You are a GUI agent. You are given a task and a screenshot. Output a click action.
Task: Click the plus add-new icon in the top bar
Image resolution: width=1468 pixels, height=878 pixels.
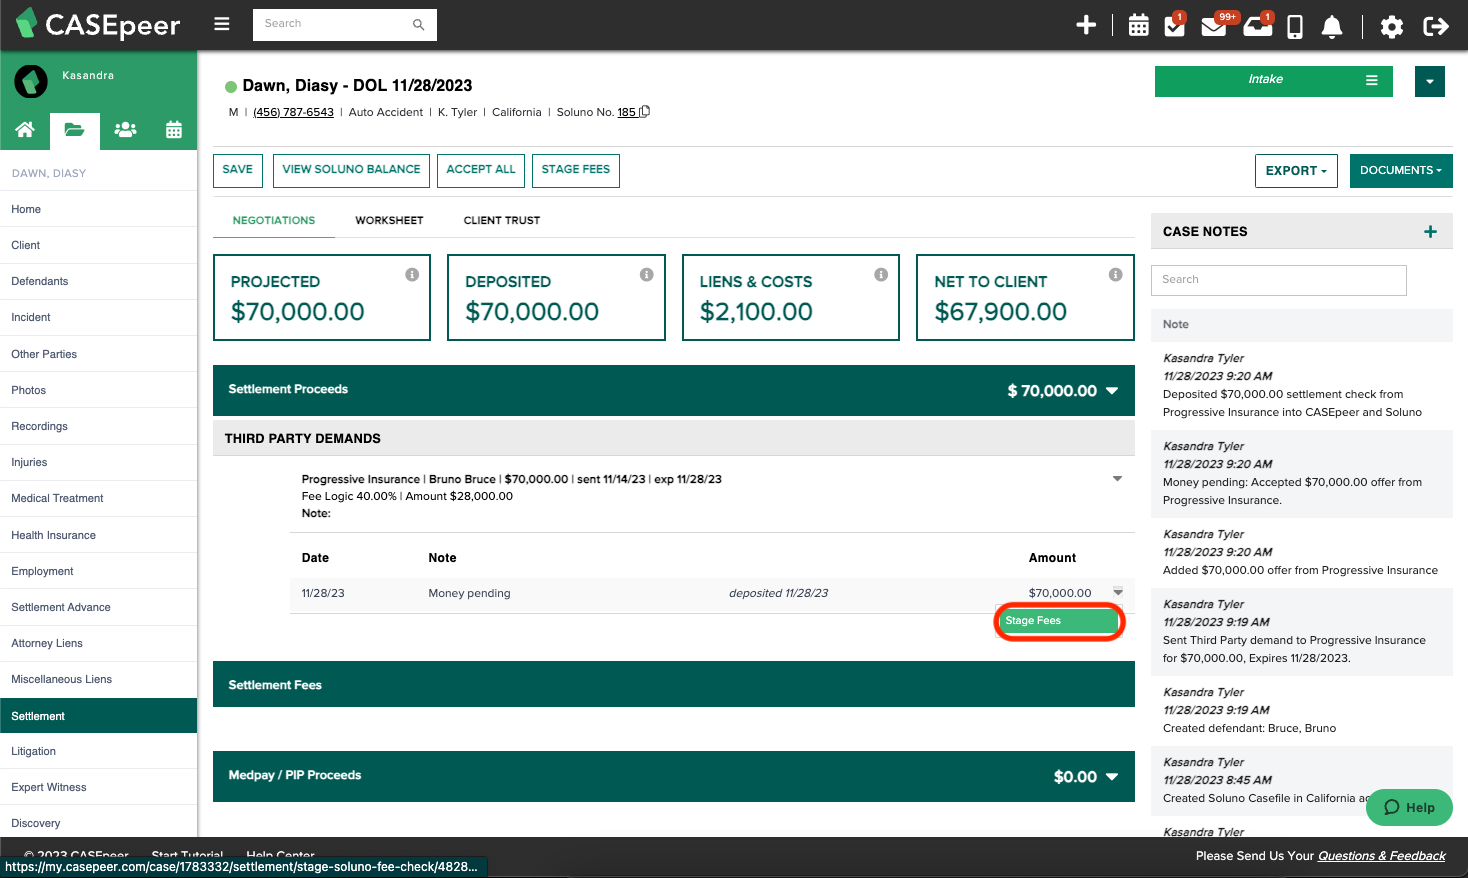tap(1086, 25)
